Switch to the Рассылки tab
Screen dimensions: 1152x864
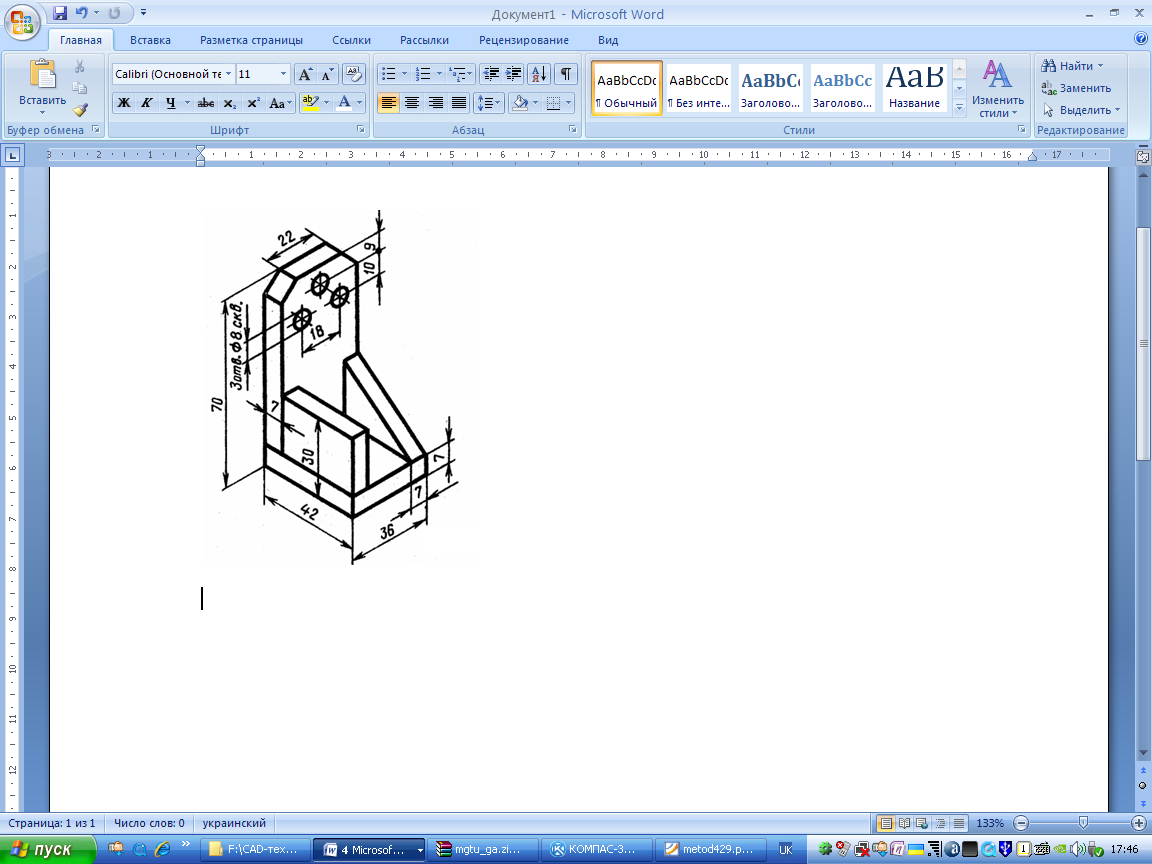pyautogui.click(x=424, y=40)
